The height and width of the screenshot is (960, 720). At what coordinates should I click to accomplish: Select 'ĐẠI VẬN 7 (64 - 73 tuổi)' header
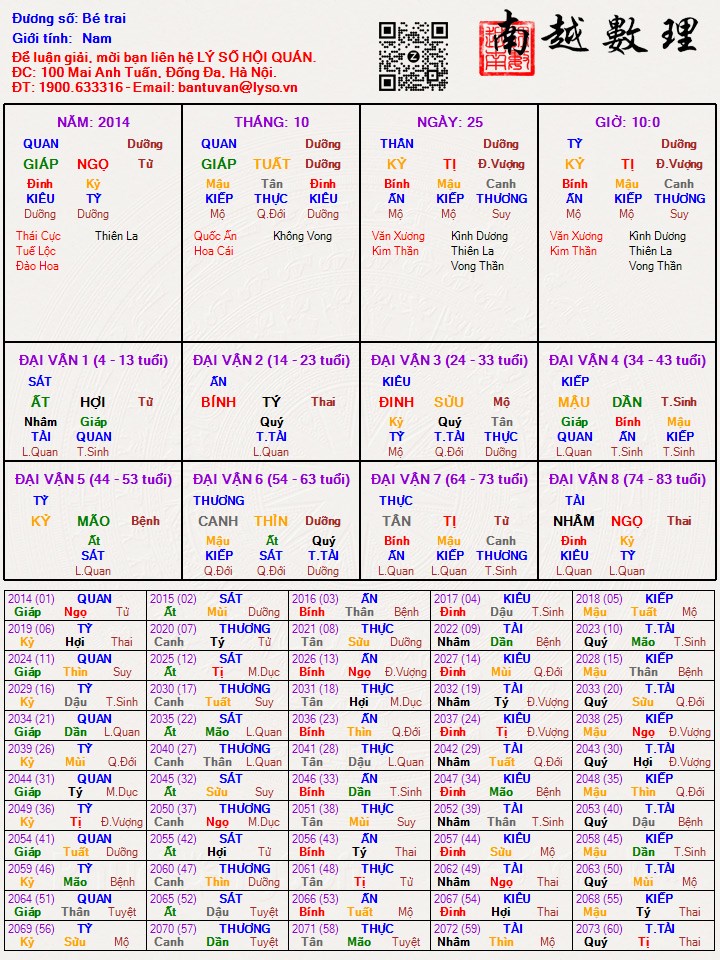pos(449,479)
